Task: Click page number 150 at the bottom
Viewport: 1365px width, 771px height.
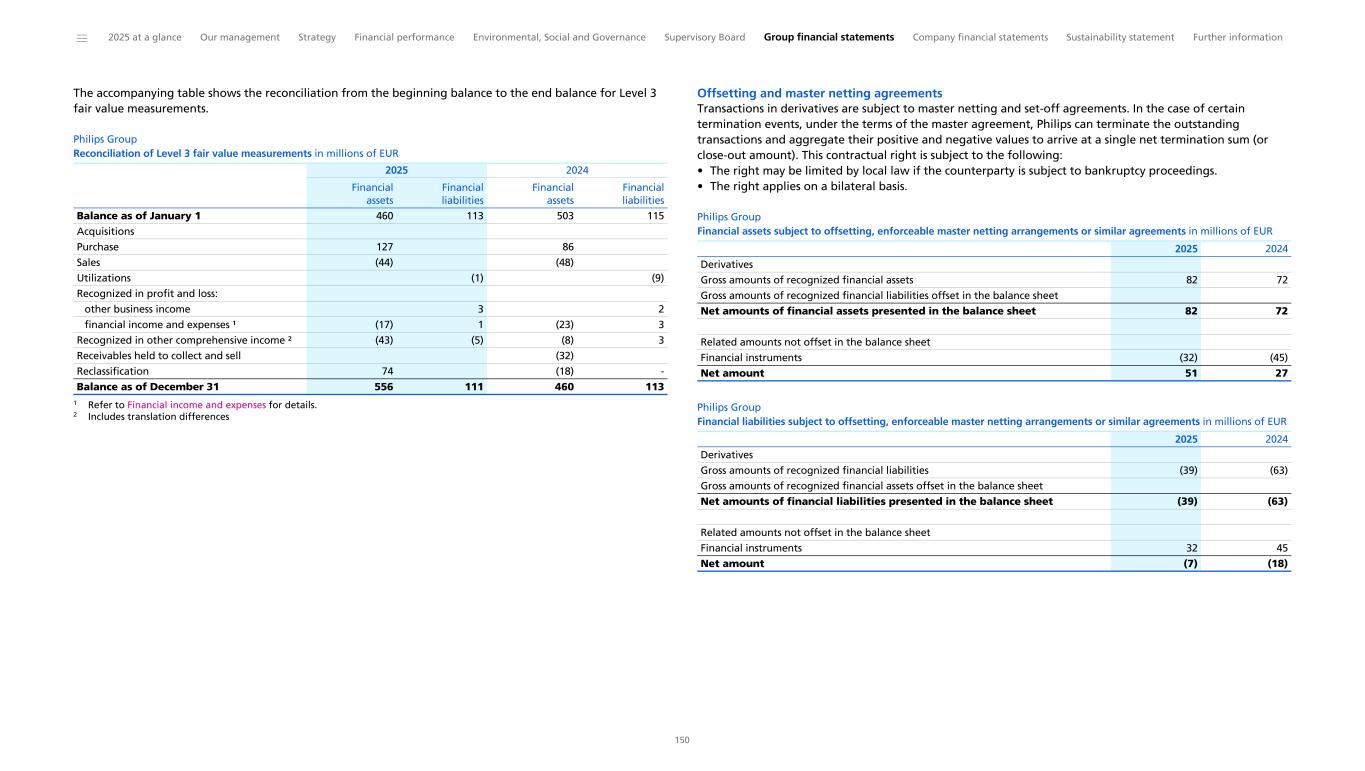Action: [x=682, y=740]
